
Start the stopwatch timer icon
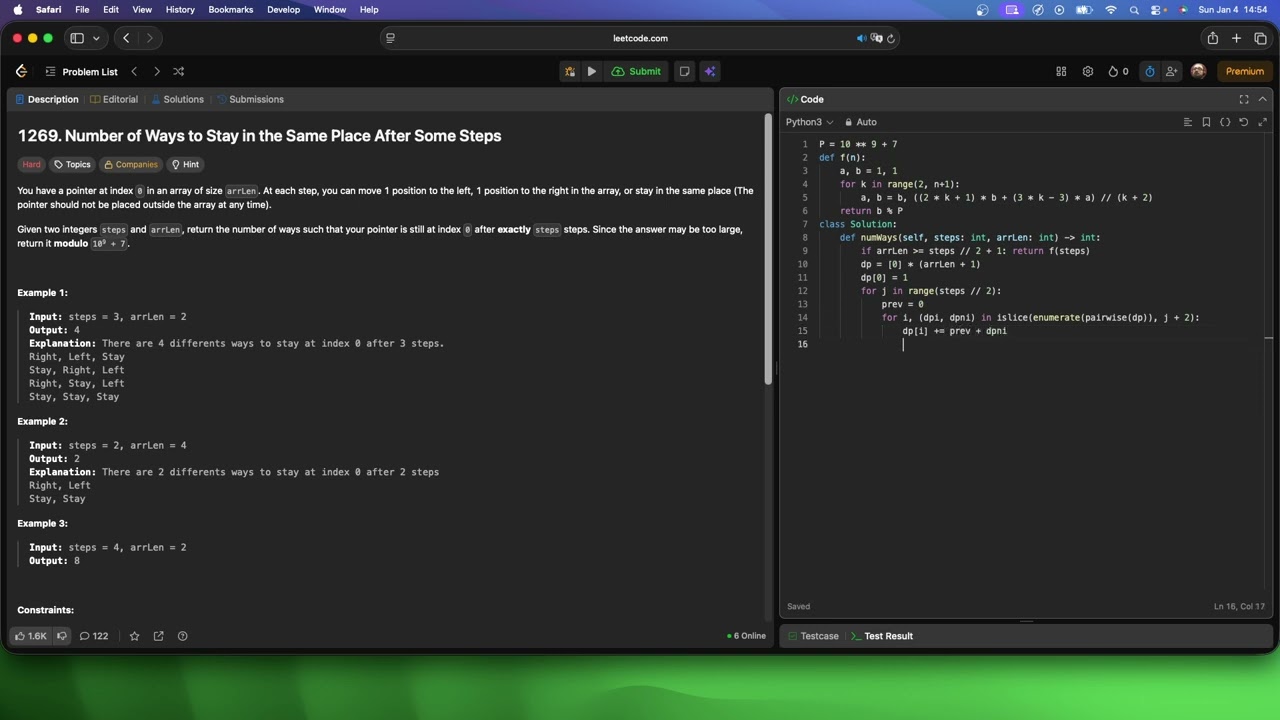coord(1150,71)
